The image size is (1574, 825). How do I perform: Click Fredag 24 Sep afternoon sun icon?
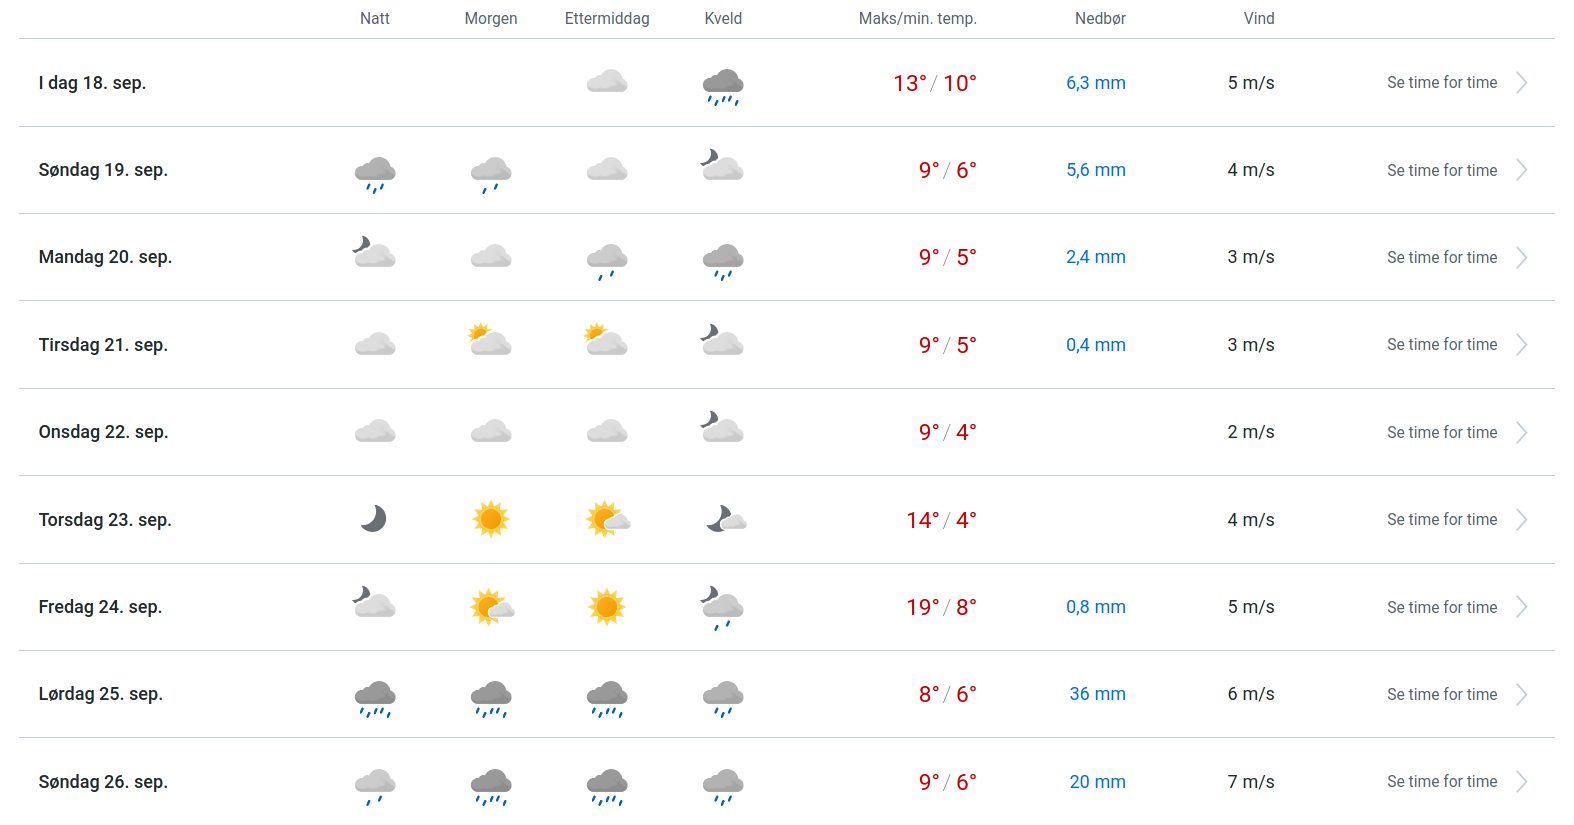click(606, 607)
